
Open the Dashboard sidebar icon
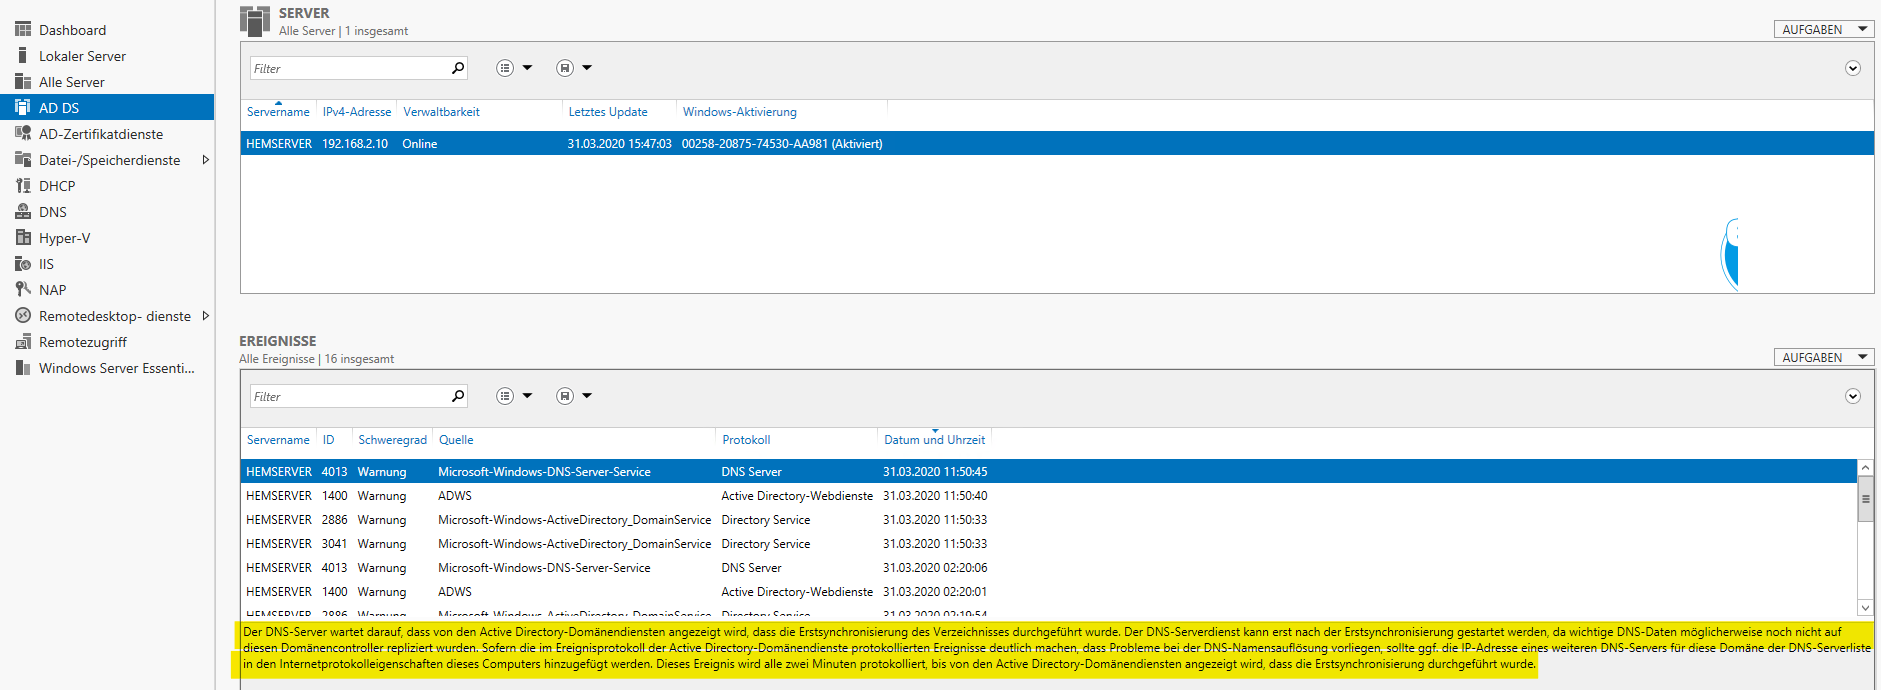(x=23, y=30)
